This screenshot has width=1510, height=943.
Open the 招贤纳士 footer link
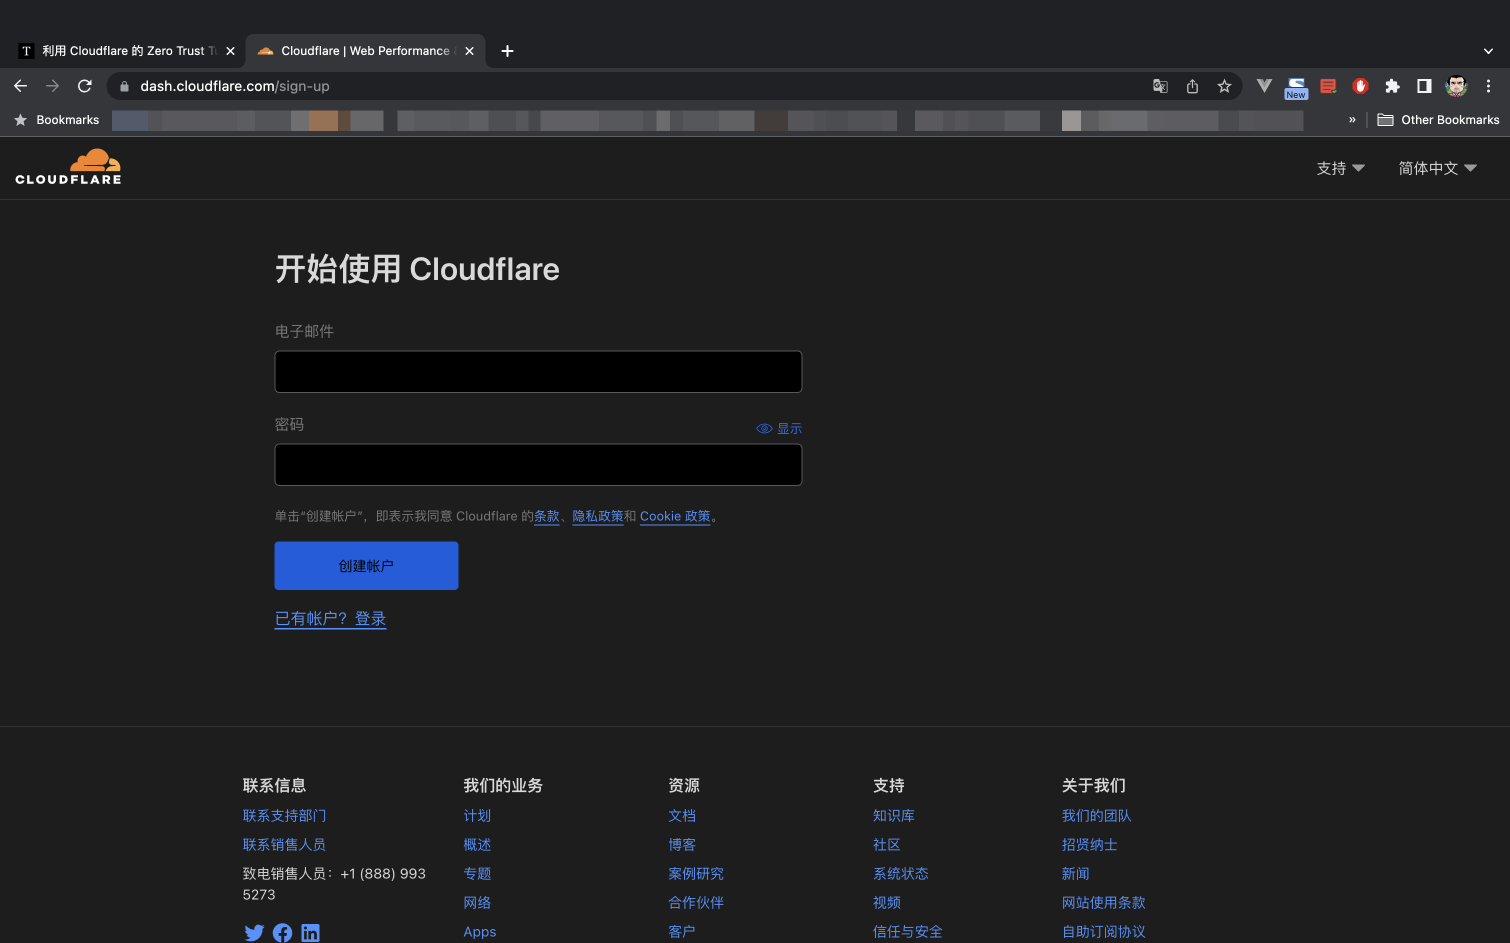click(x=1090, y=845)
